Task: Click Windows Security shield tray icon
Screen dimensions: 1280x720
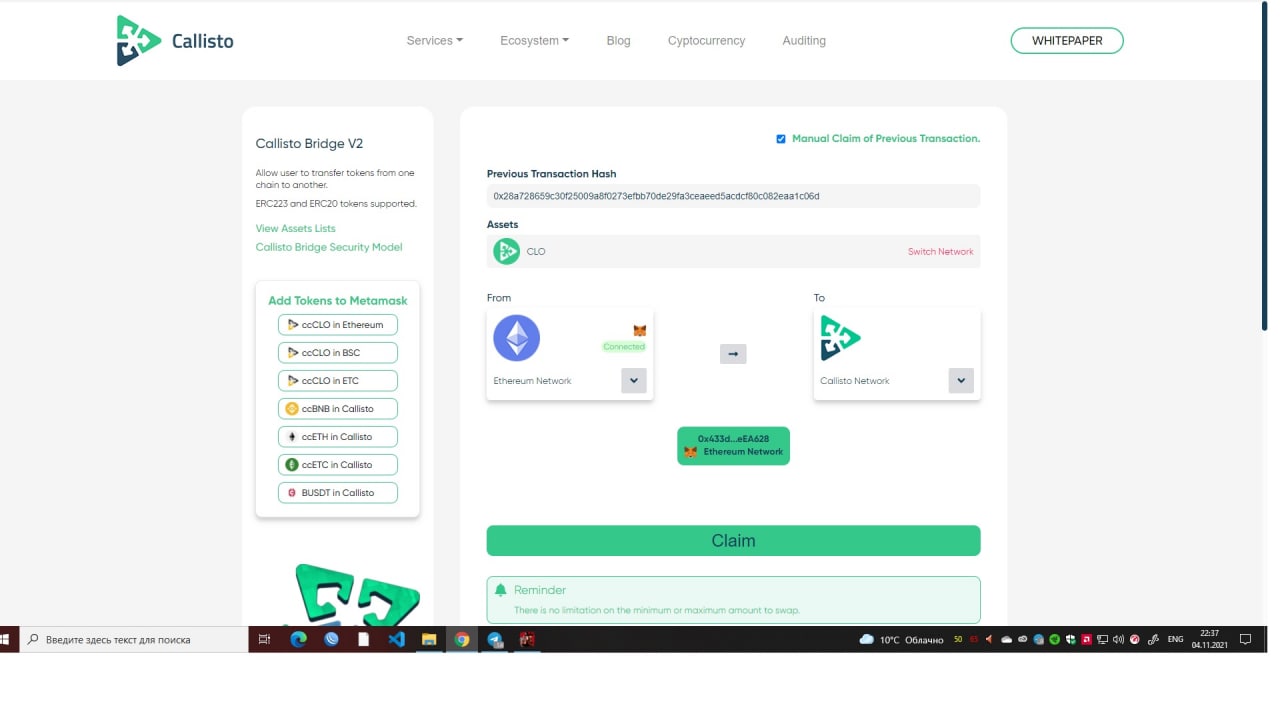Action: click(x=1070, y=639)
